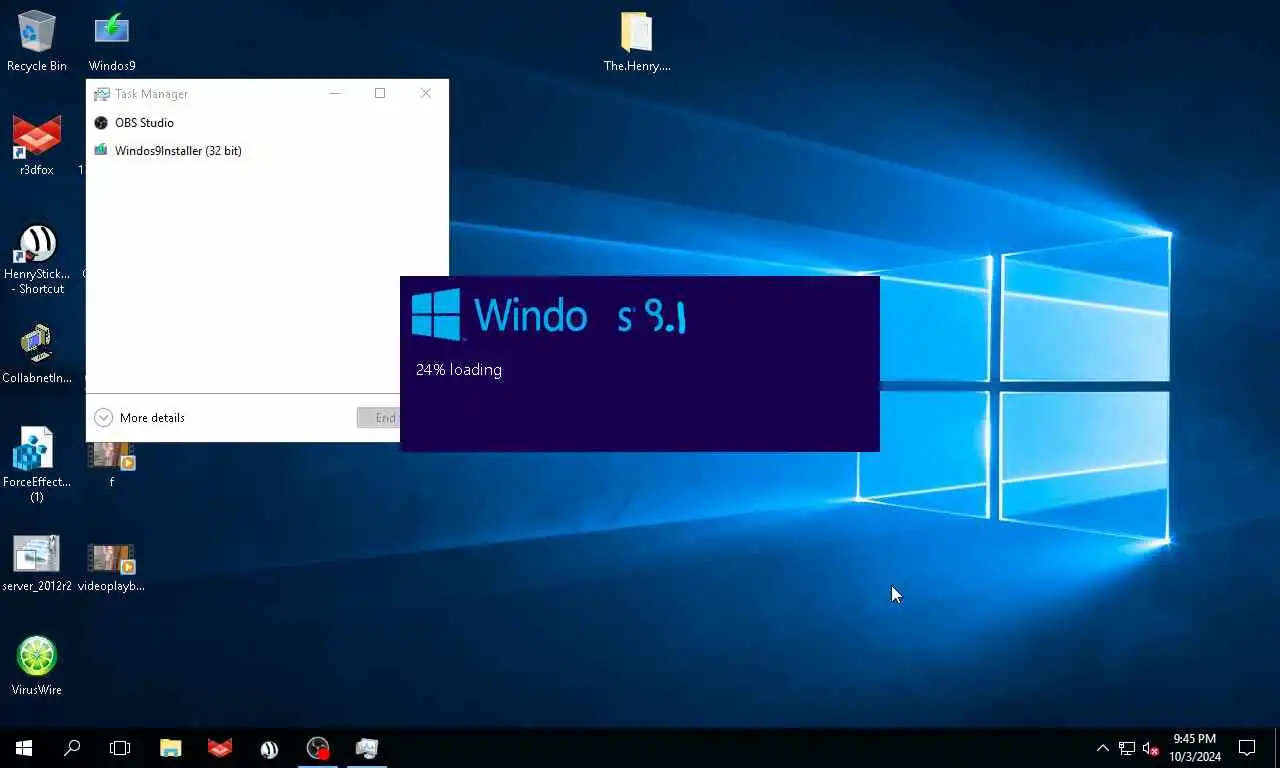Open the HenryStick Shortcut icon
Screen dimensions: 1280x768
coord(37,258)
